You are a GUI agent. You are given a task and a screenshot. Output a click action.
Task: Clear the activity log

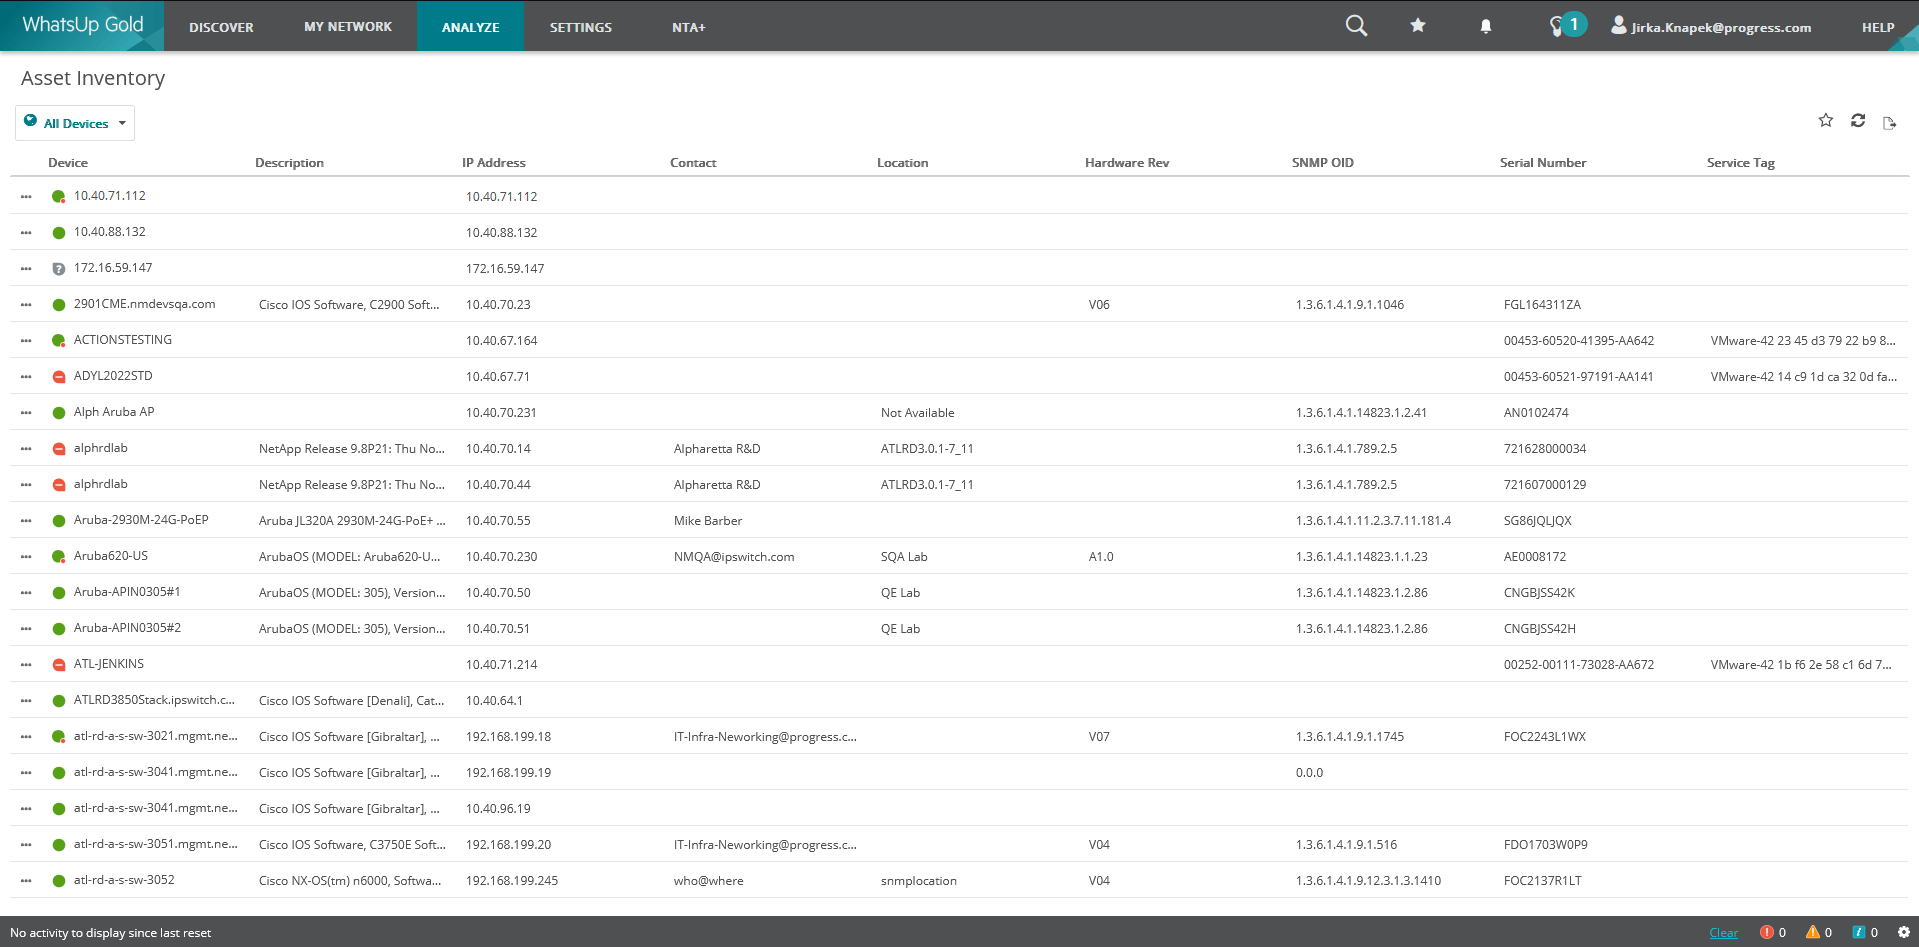(1724, 933)
